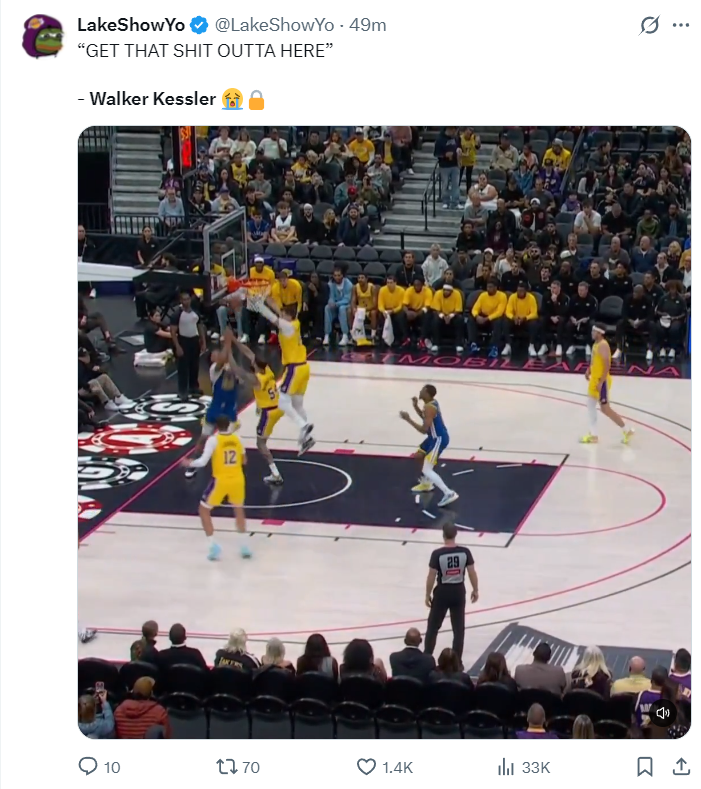Click the 70 reposts count

click(251, 767)
